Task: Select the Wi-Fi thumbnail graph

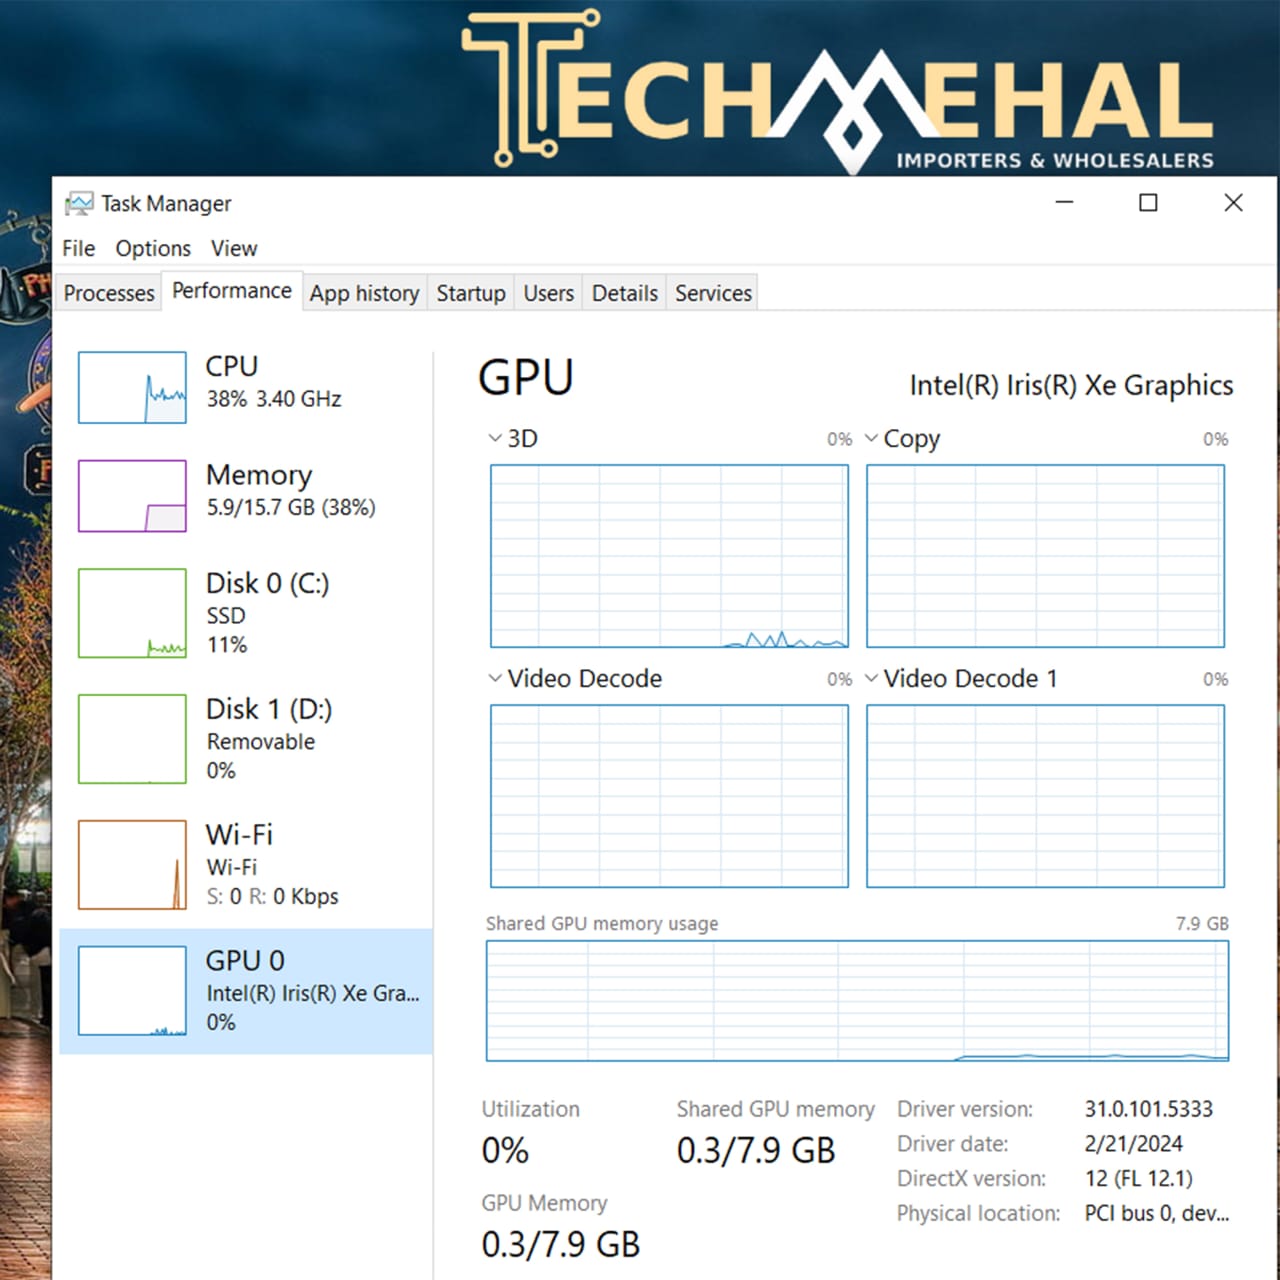Action: point(132,865)
